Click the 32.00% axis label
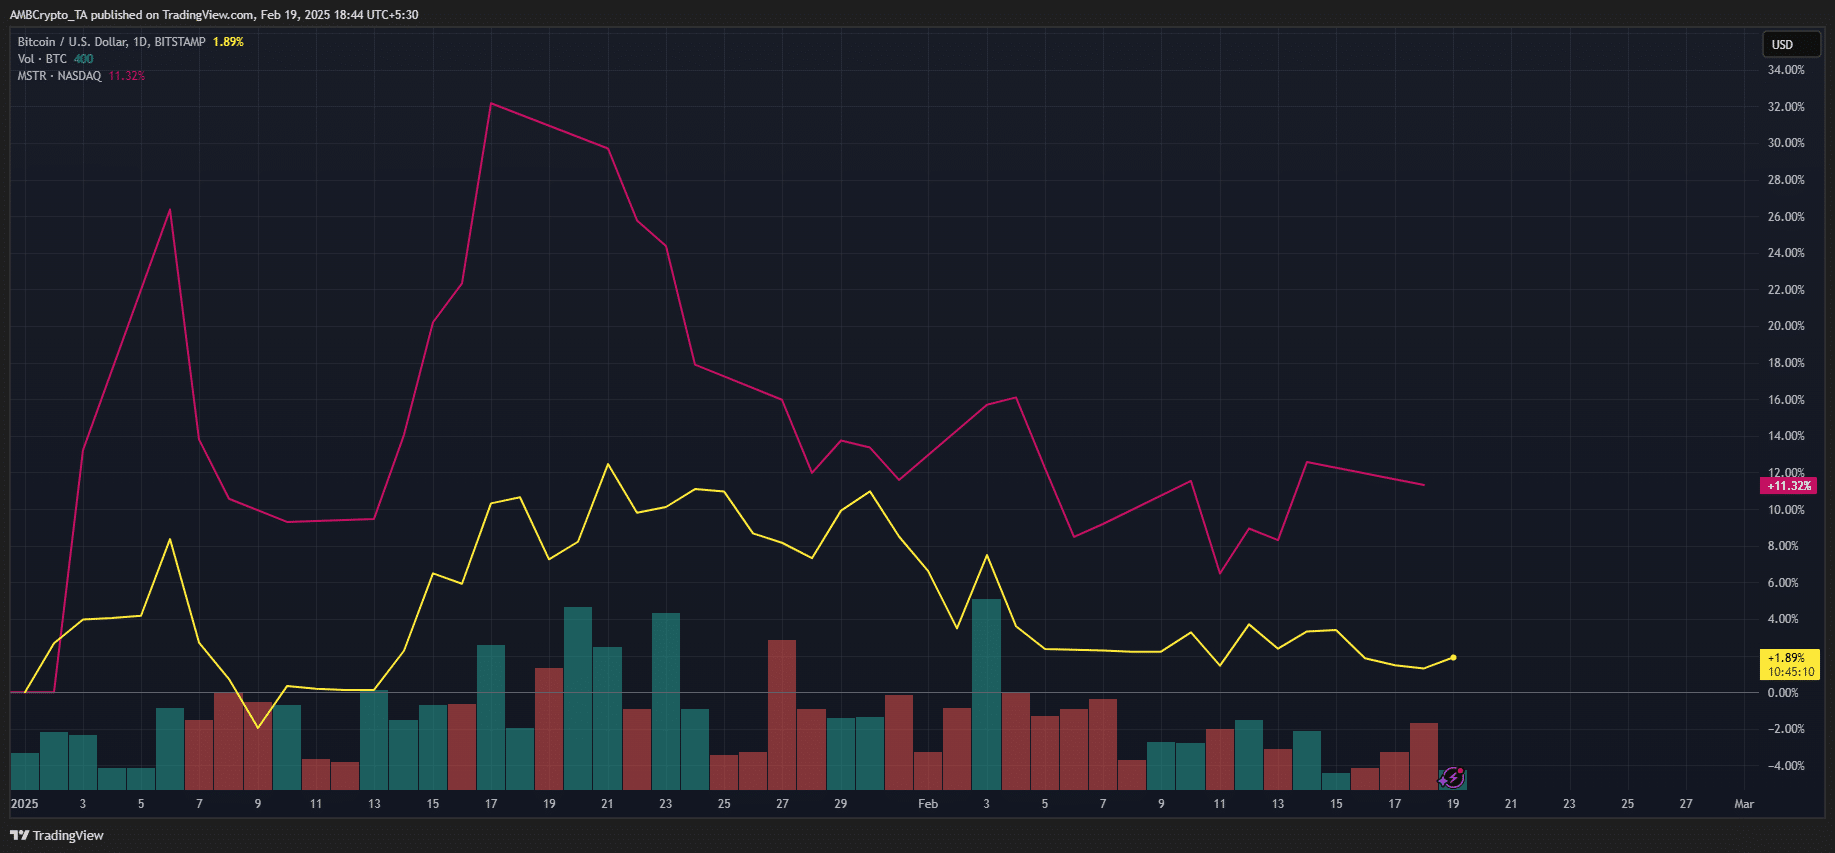Screen dimensions: 1835x853 [x=1786, y=107]
